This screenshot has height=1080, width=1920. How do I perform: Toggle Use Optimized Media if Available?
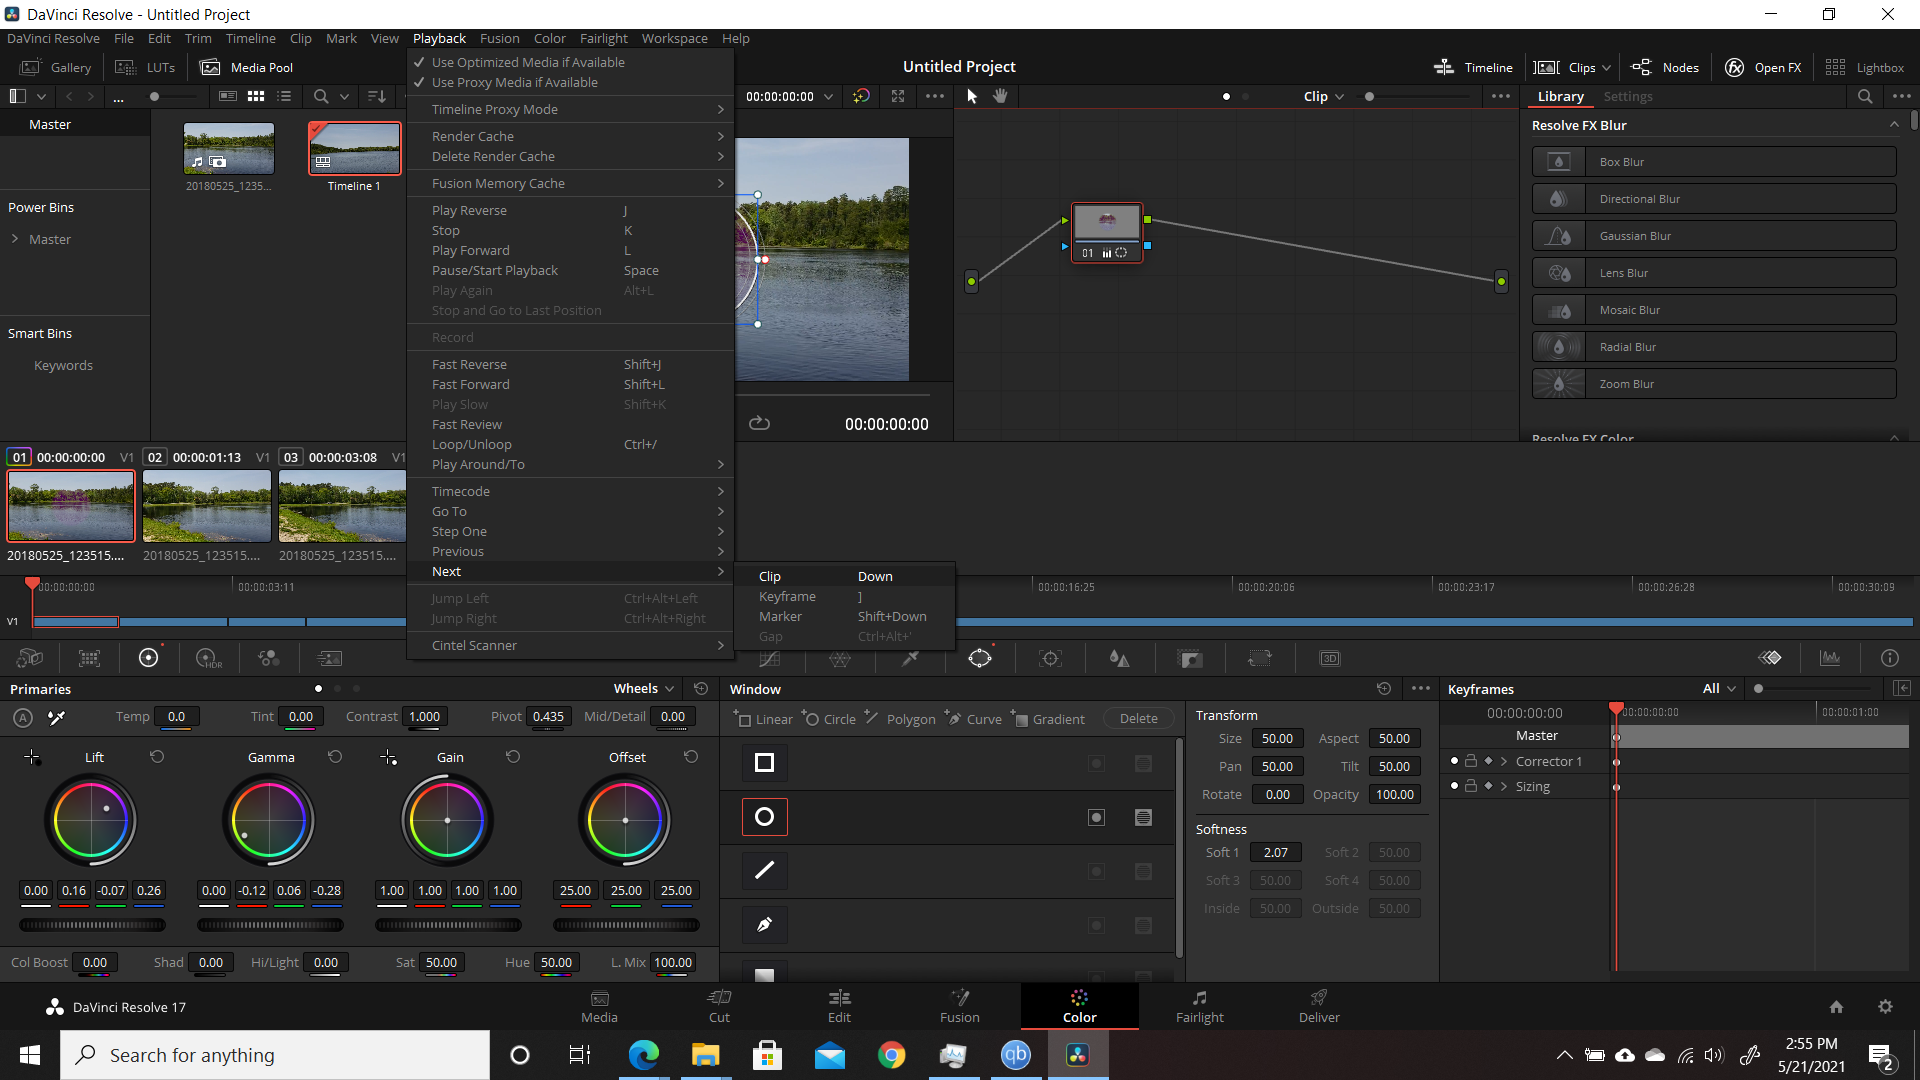point(570,62)
